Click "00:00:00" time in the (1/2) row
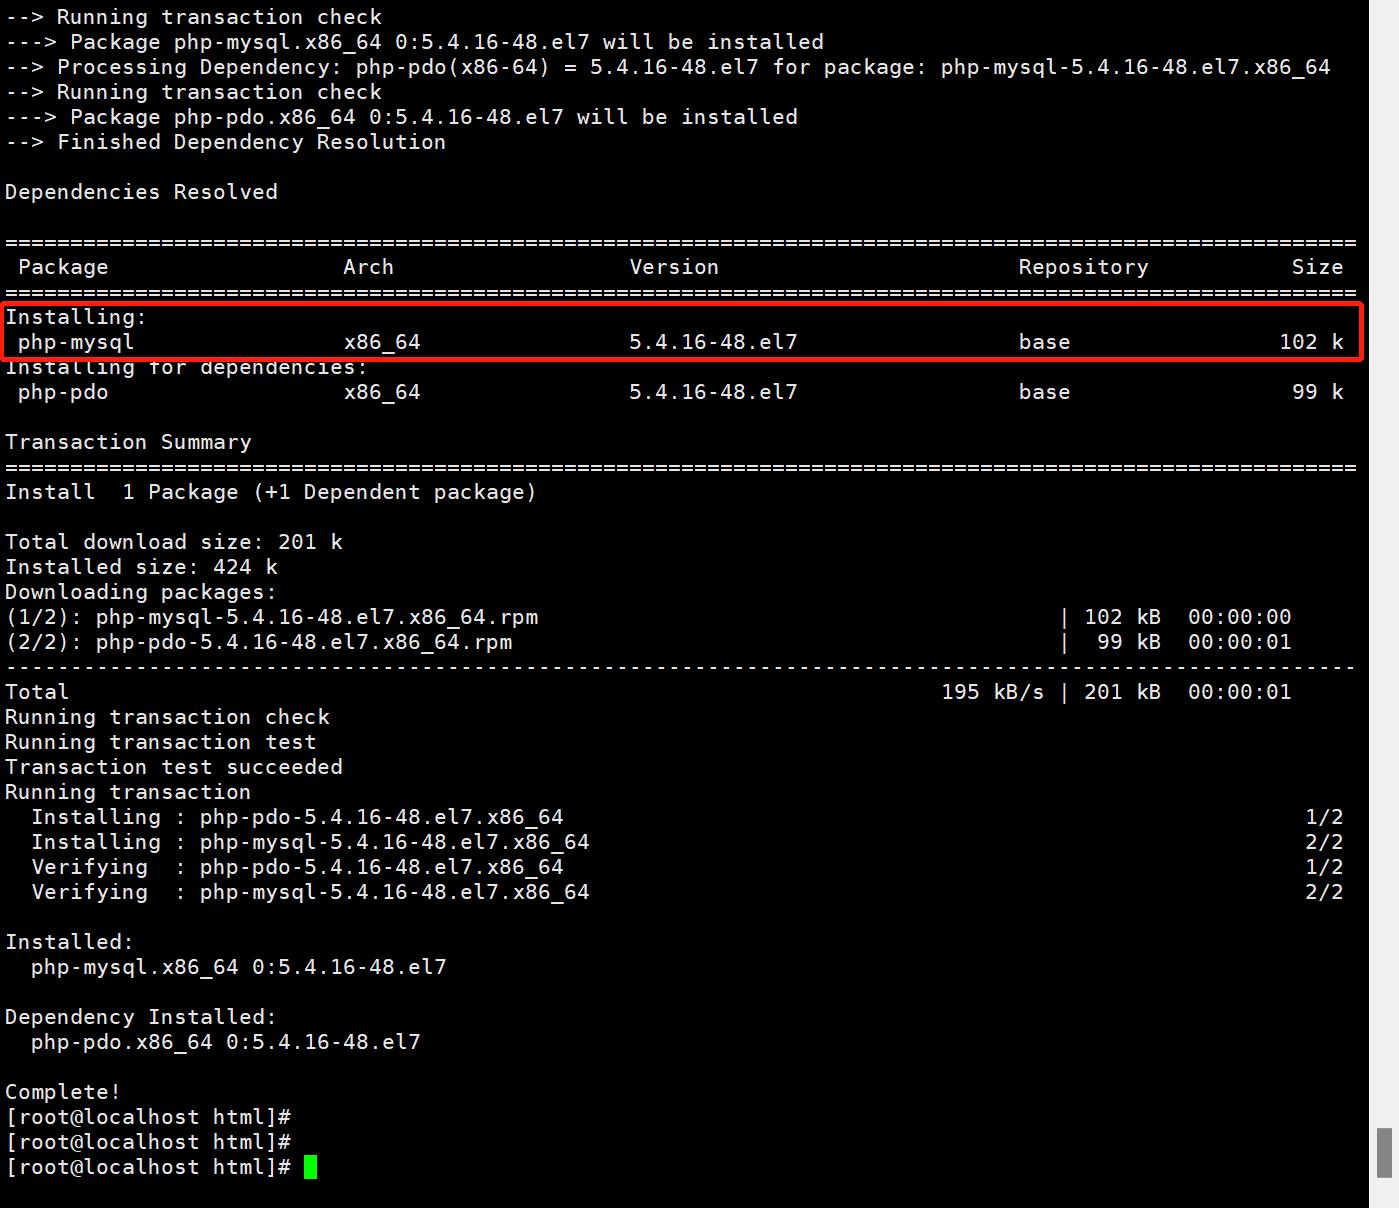The image size is (1399, 1208). coord(1240,617)
